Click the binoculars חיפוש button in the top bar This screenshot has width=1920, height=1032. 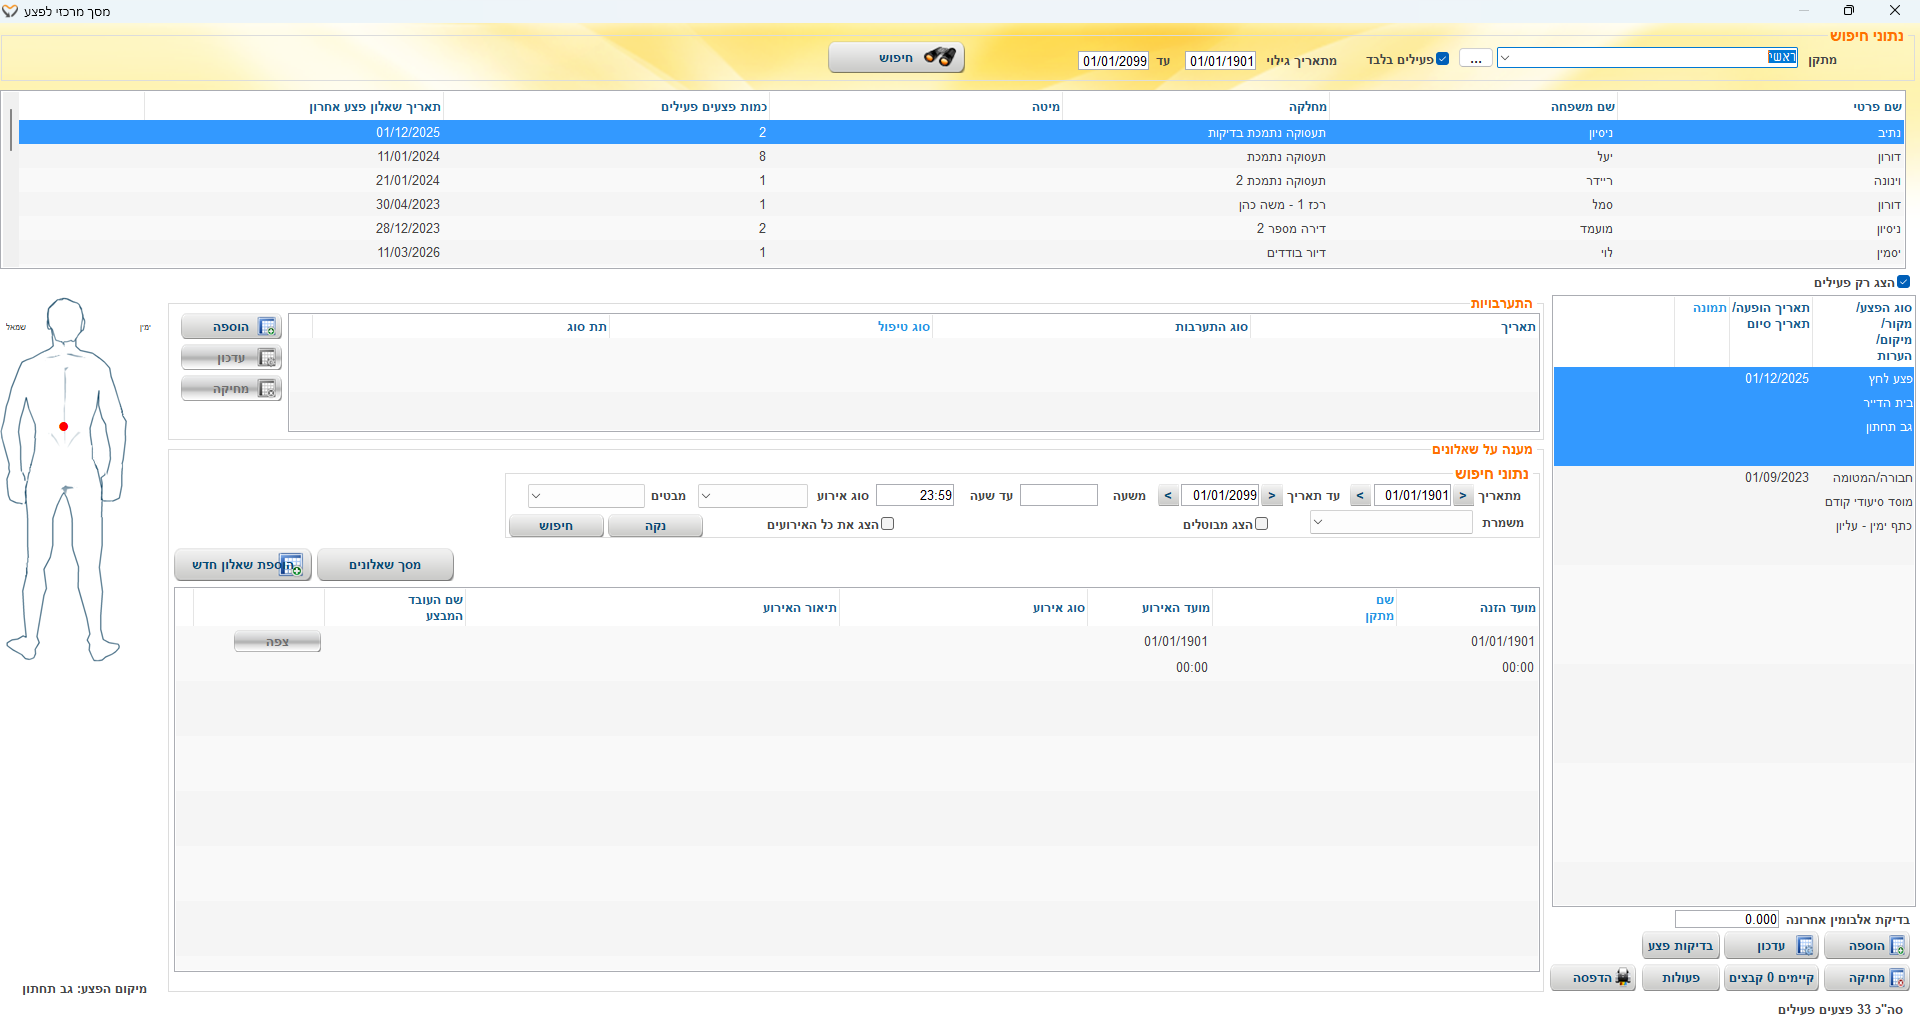(896, 58)
